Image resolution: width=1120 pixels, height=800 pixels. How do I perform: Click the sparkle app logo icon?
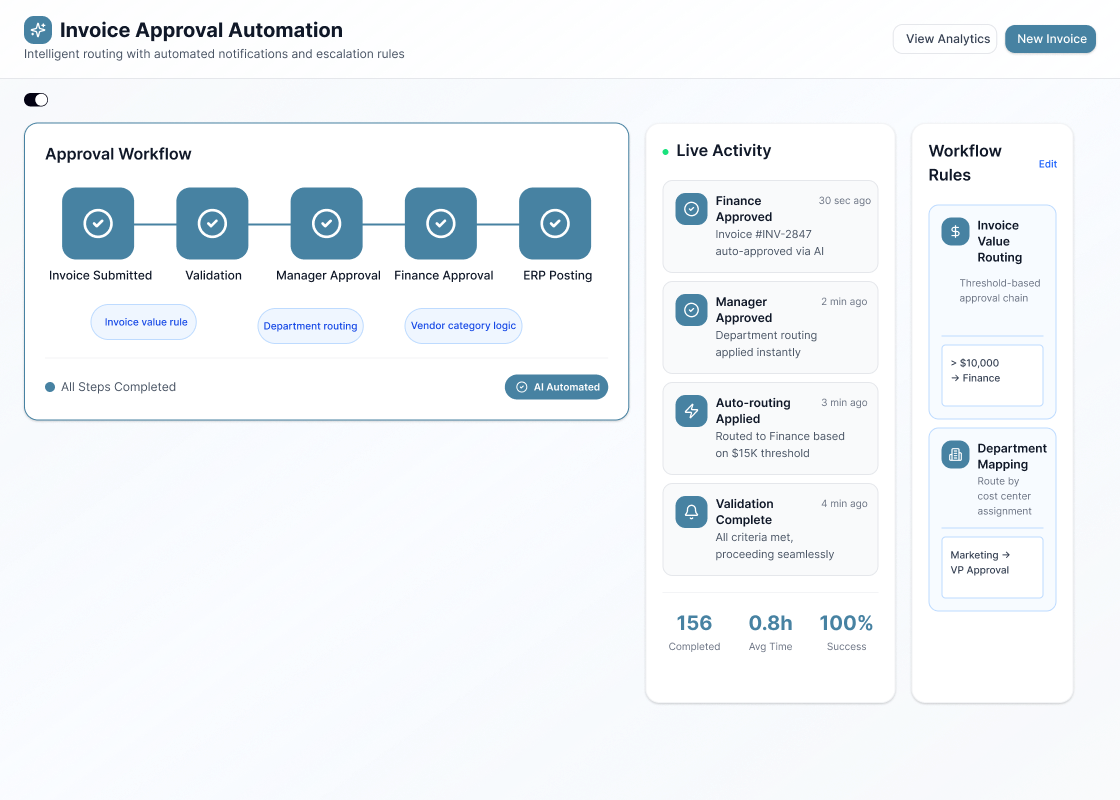tap(38, 30)
